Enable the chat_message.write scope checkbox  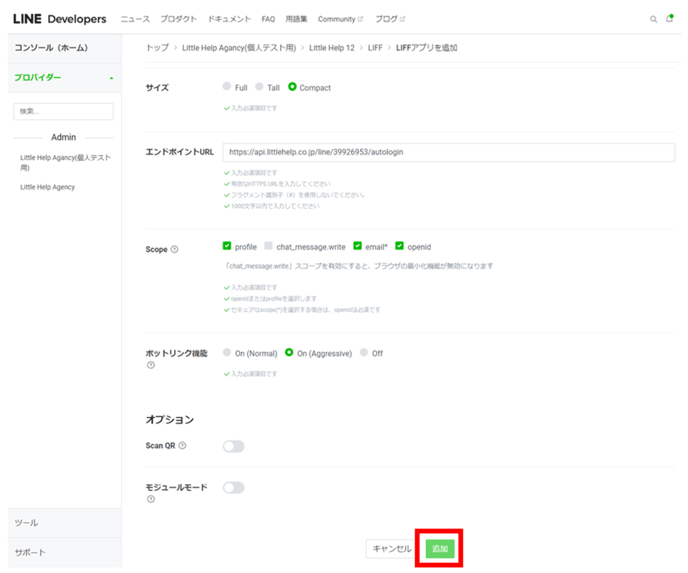[269, 246]
